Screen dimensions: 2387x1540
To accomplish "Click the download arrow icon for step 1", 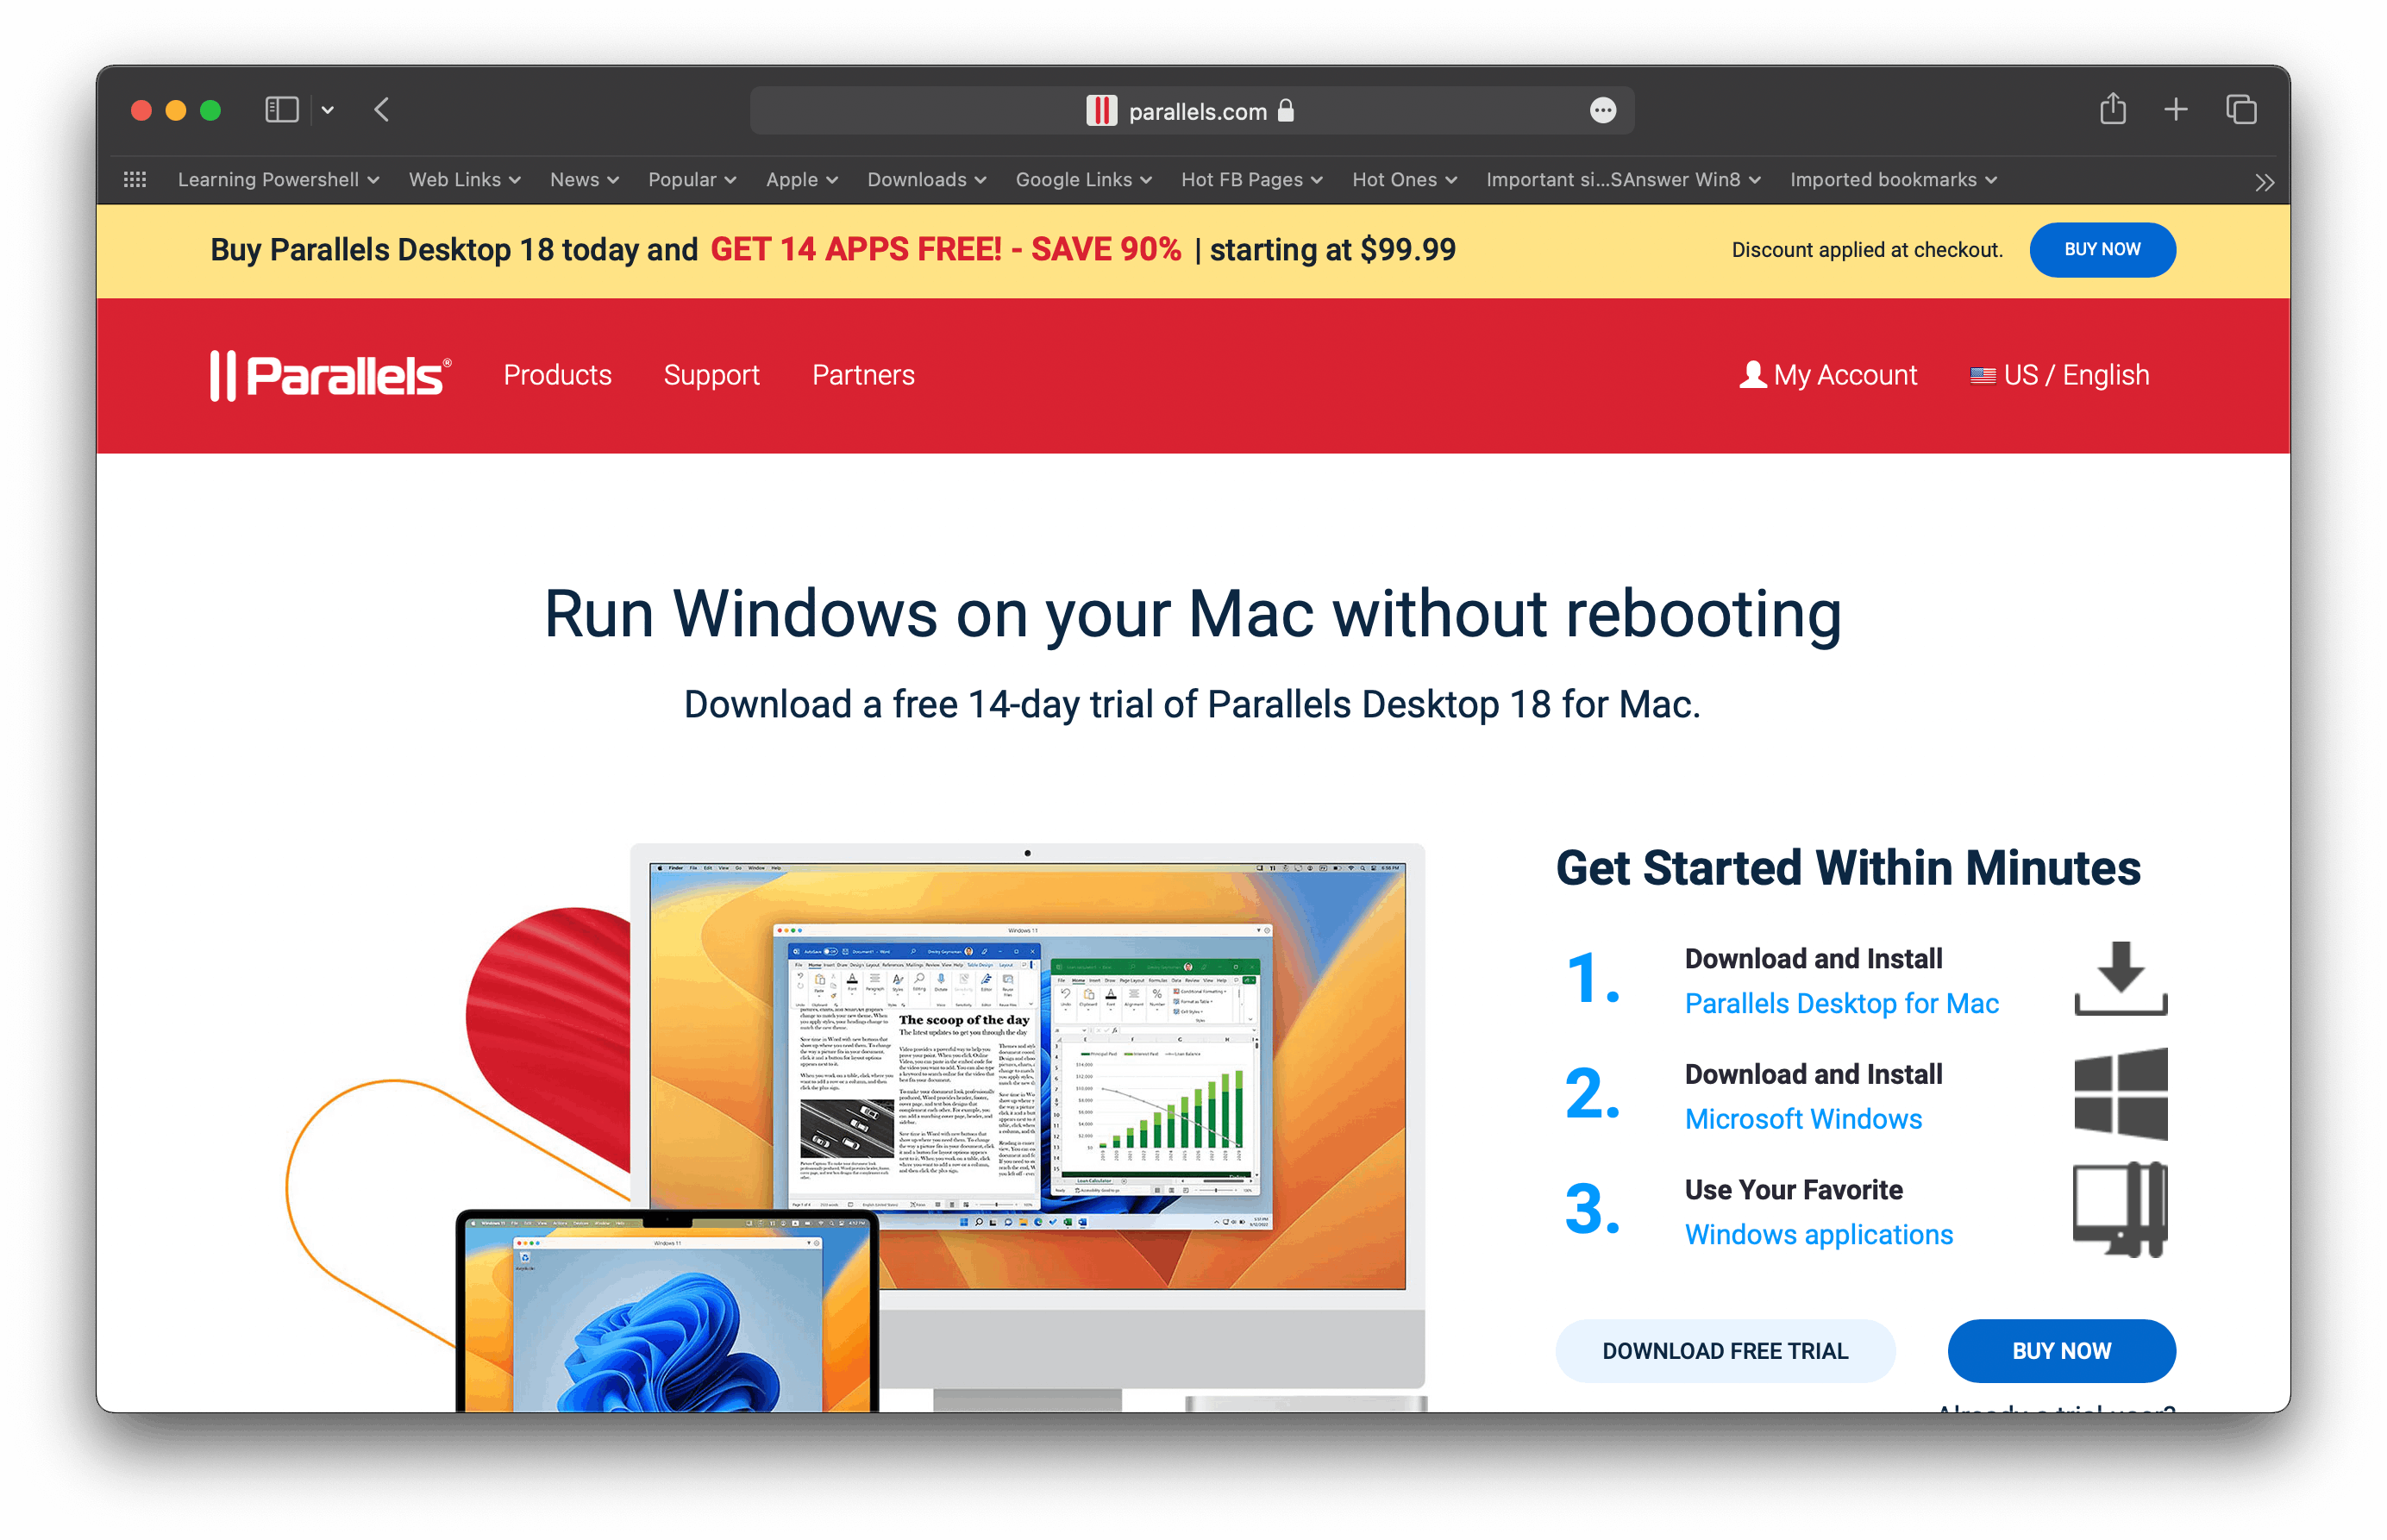I will [2120, 978].
